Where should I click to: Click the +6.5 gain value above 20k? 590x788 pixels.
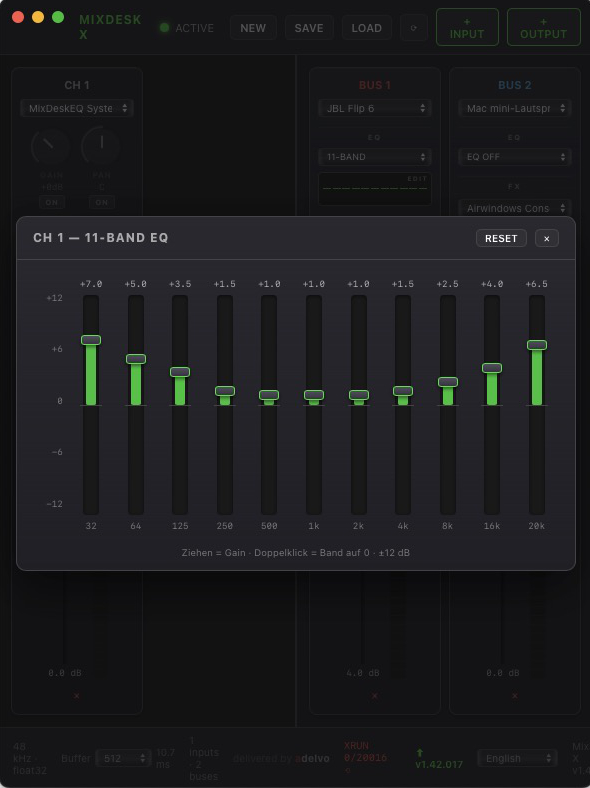(537, 284)
